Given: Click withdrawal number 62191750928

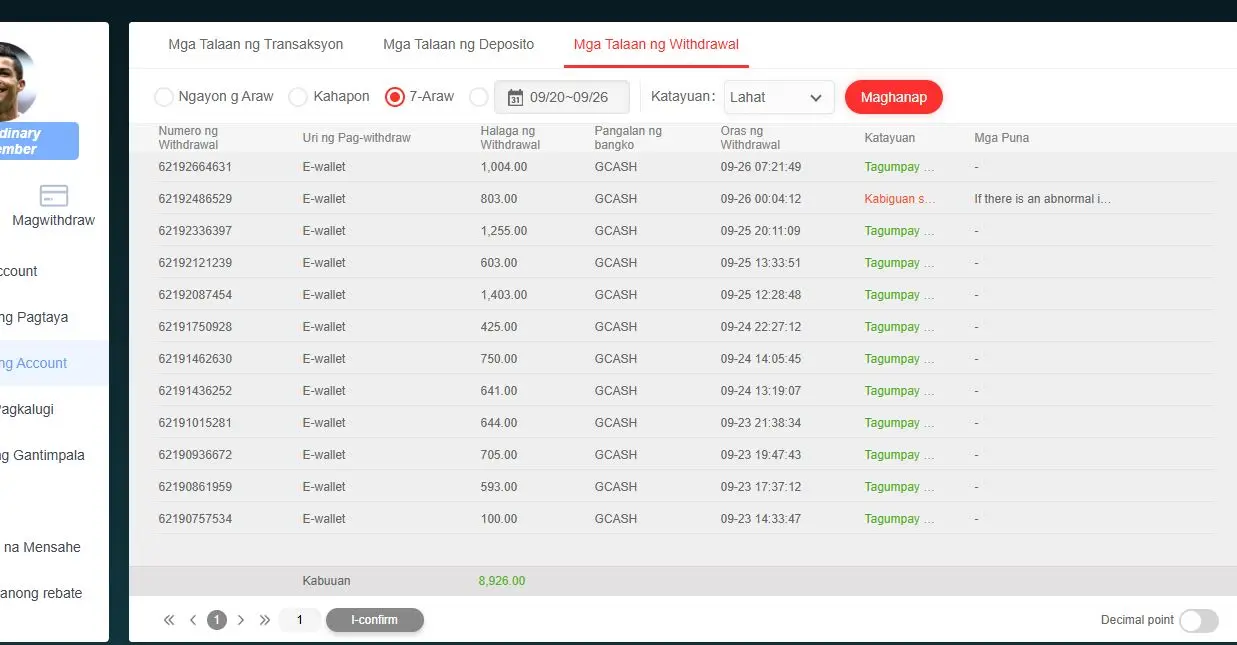Looking at the screenshot, I should click(195, 327).
